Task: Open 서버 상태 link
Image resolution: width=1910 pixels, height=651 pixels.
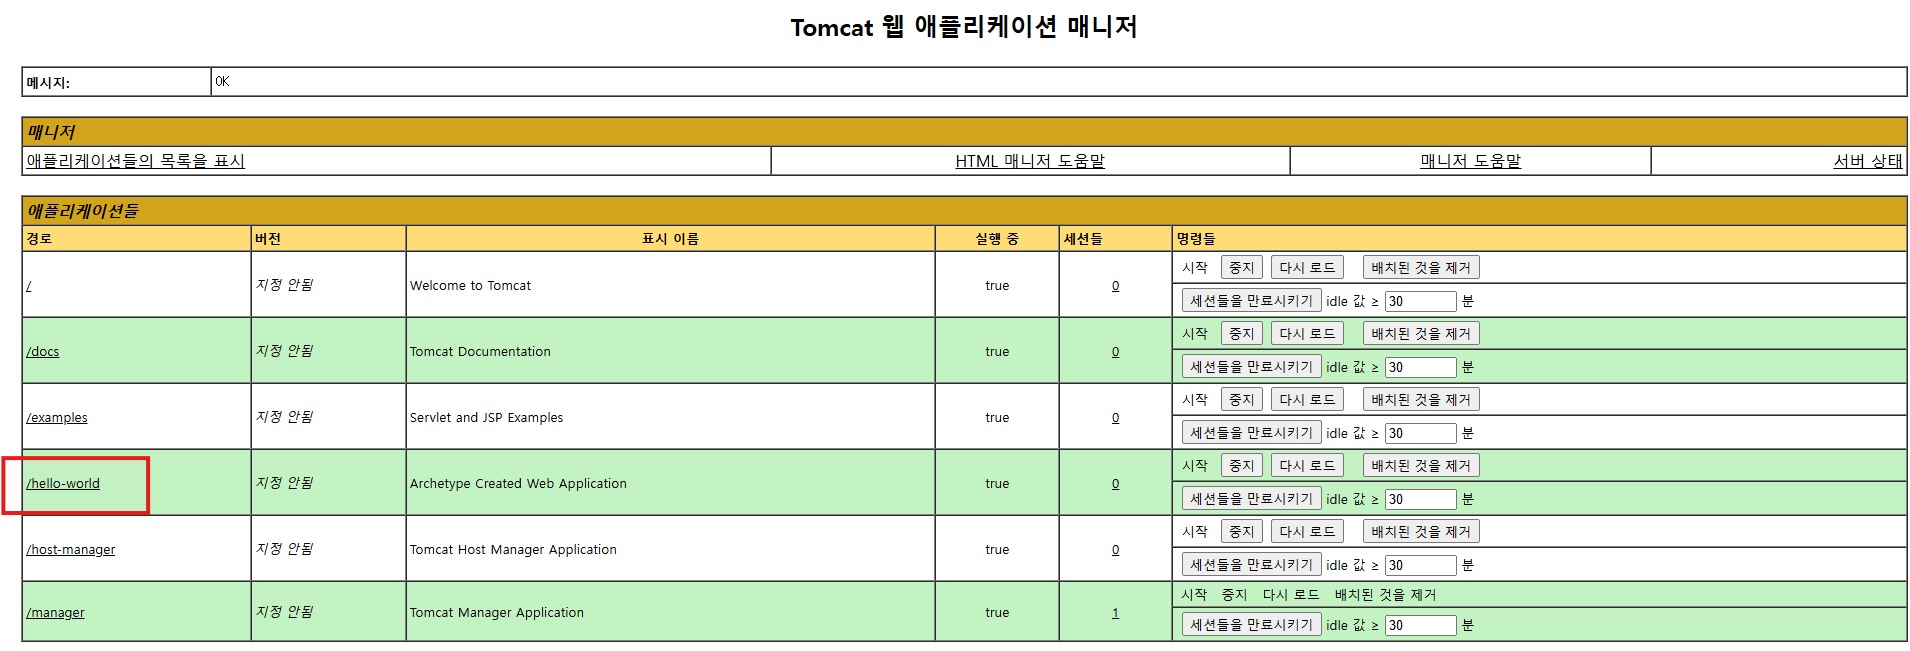Action: pyautogui.click(x=1868, y=161)
